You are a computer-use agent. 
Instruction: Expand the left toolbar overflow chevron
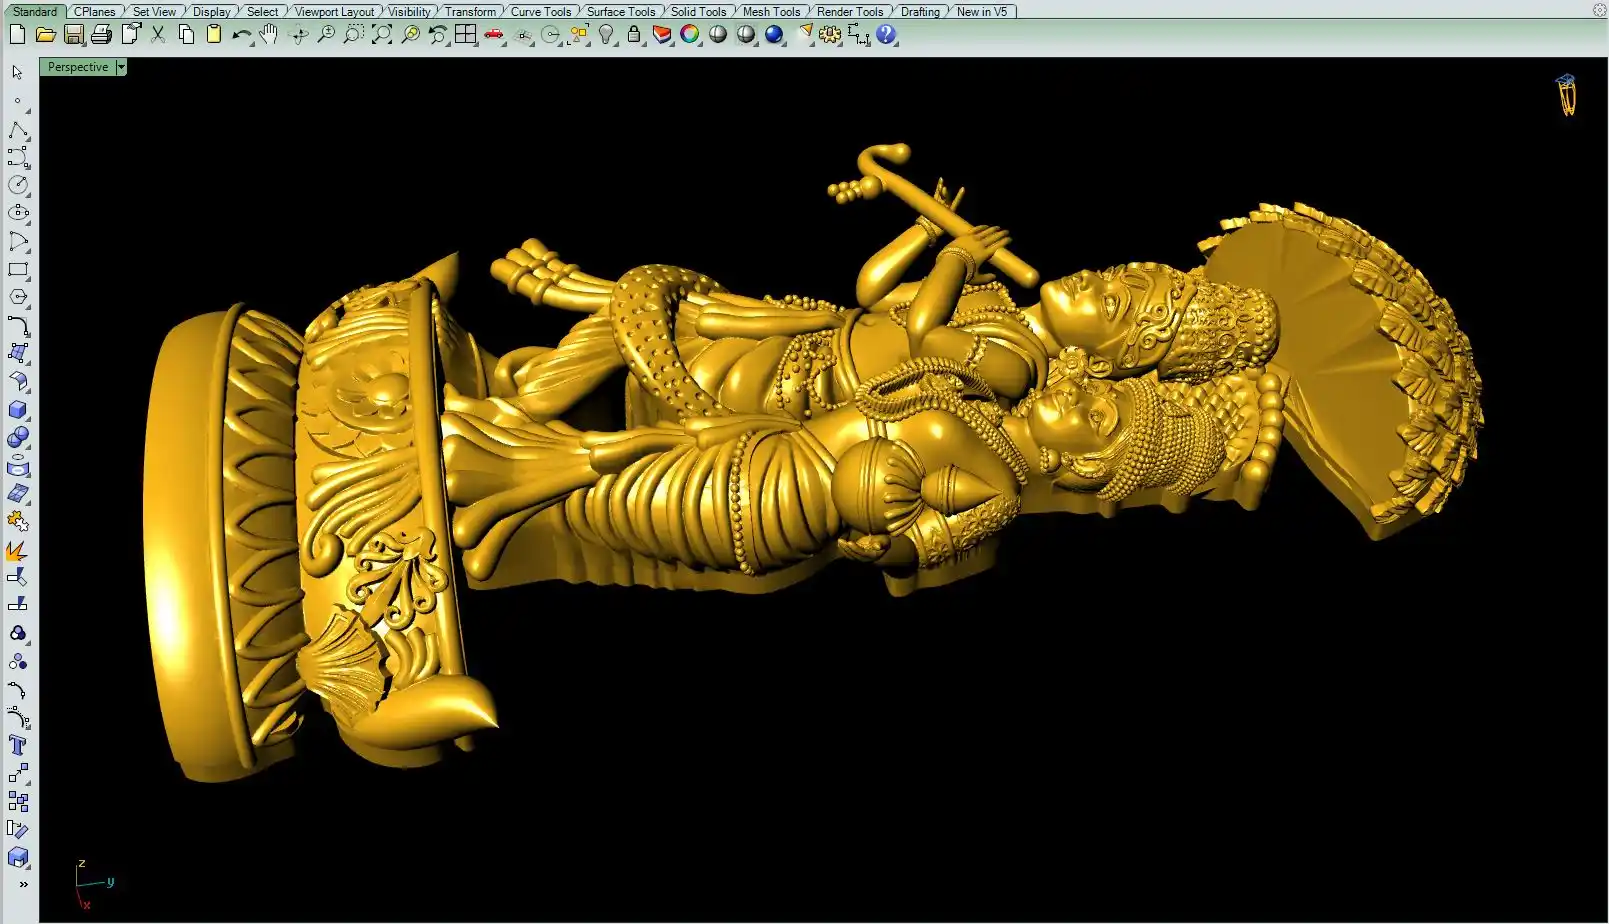click(22, 884)
